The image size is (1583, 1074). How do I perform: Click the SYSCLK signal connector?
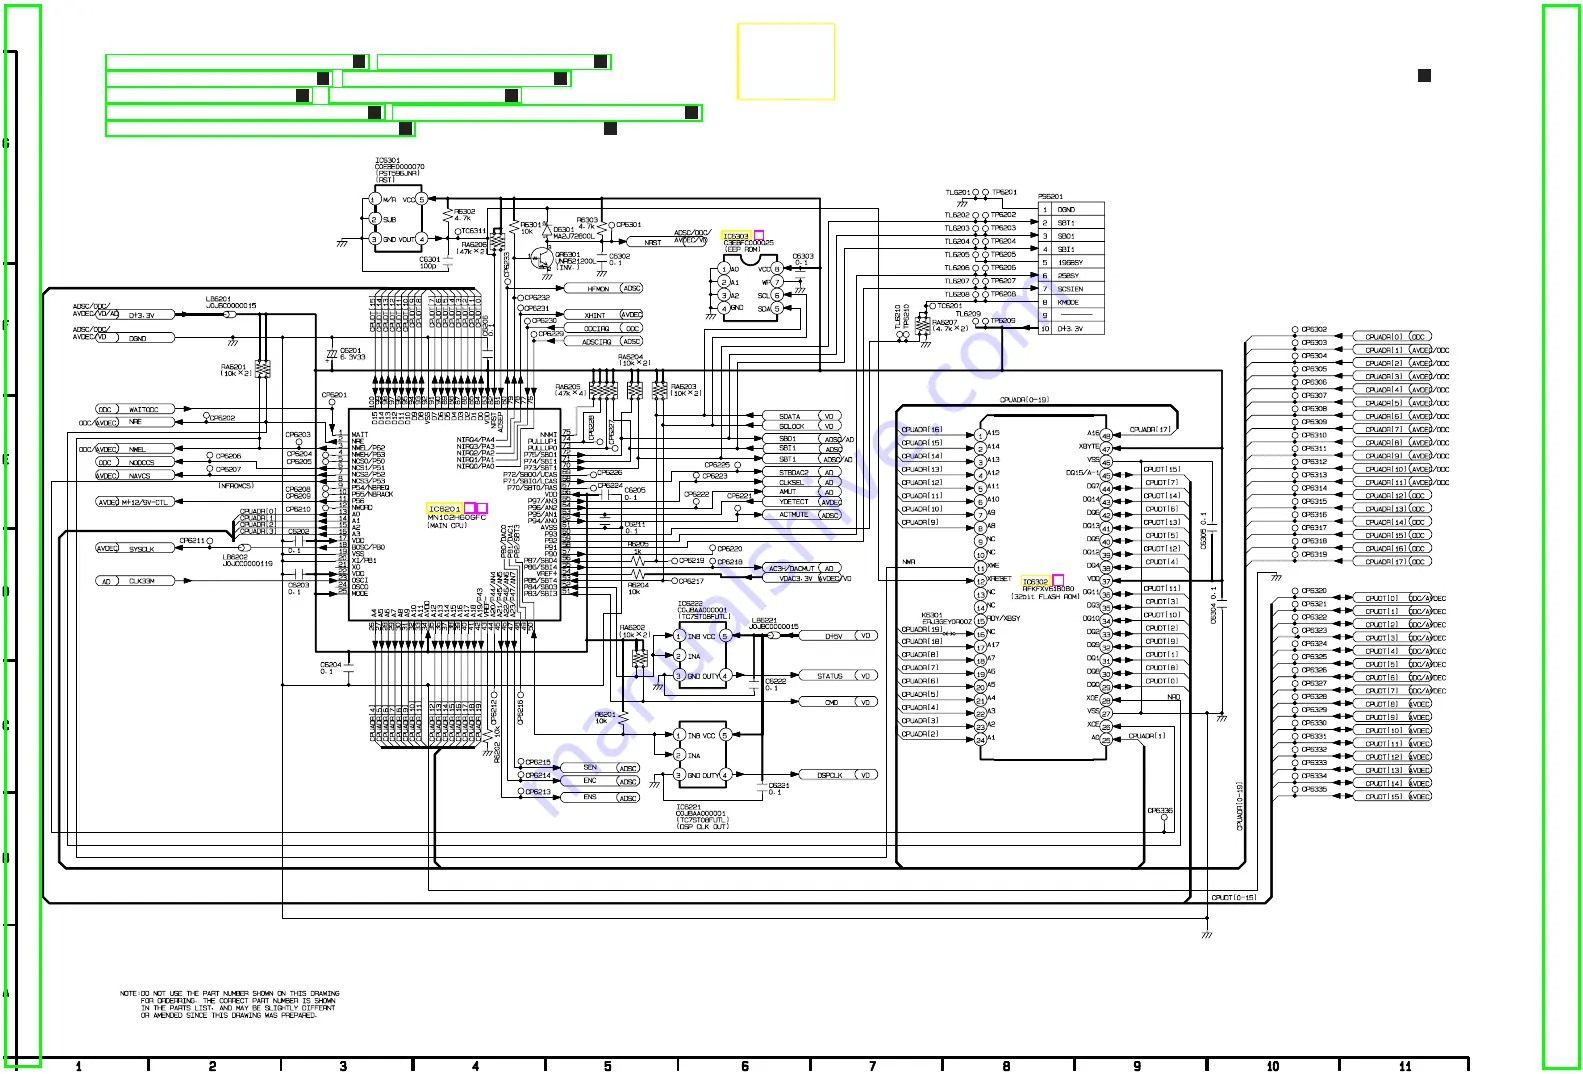134,549
